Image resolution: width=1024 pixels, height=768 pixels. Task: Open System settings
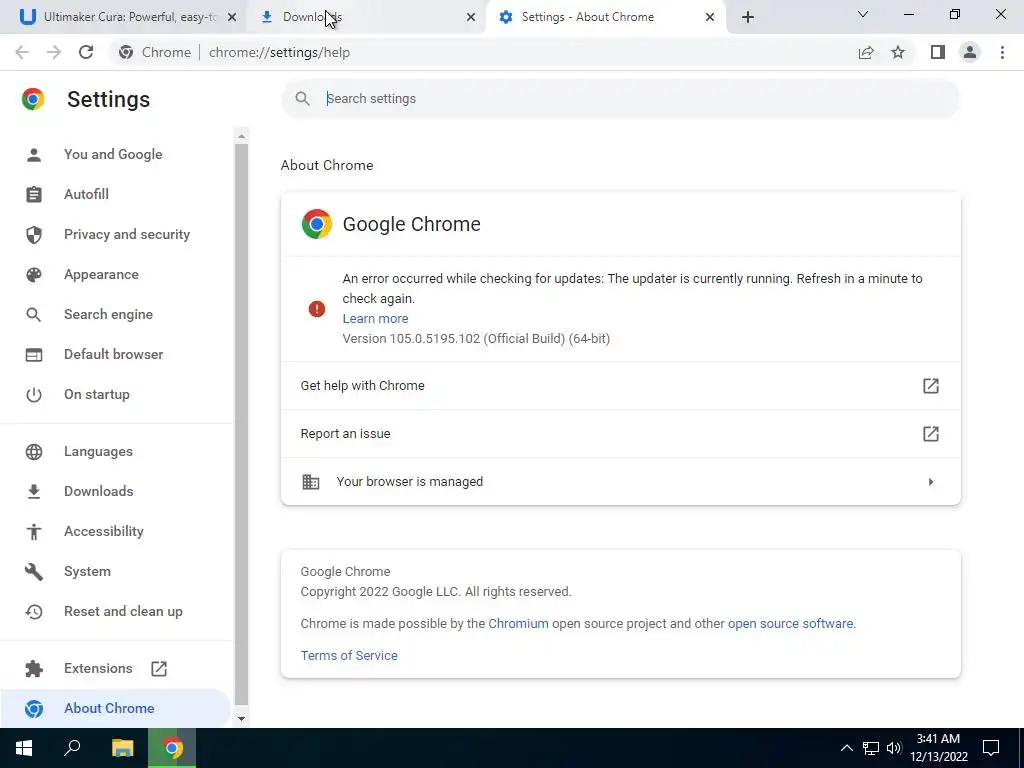pos(87,571)
